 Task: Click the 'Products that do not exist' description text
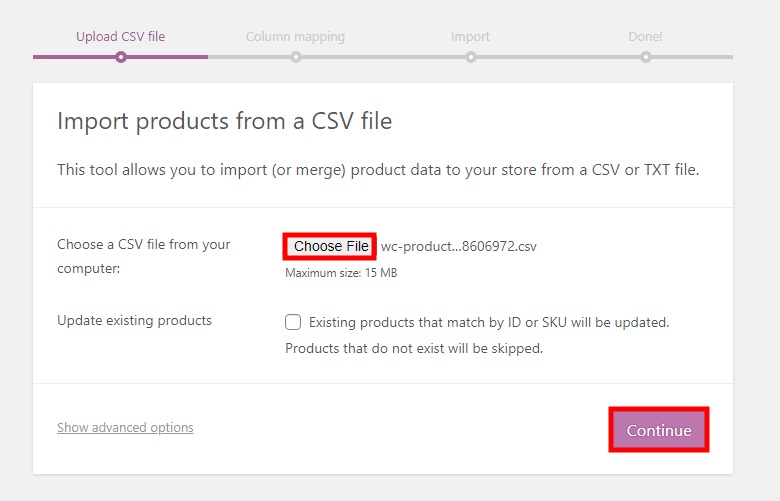click(x=414, y=348)
